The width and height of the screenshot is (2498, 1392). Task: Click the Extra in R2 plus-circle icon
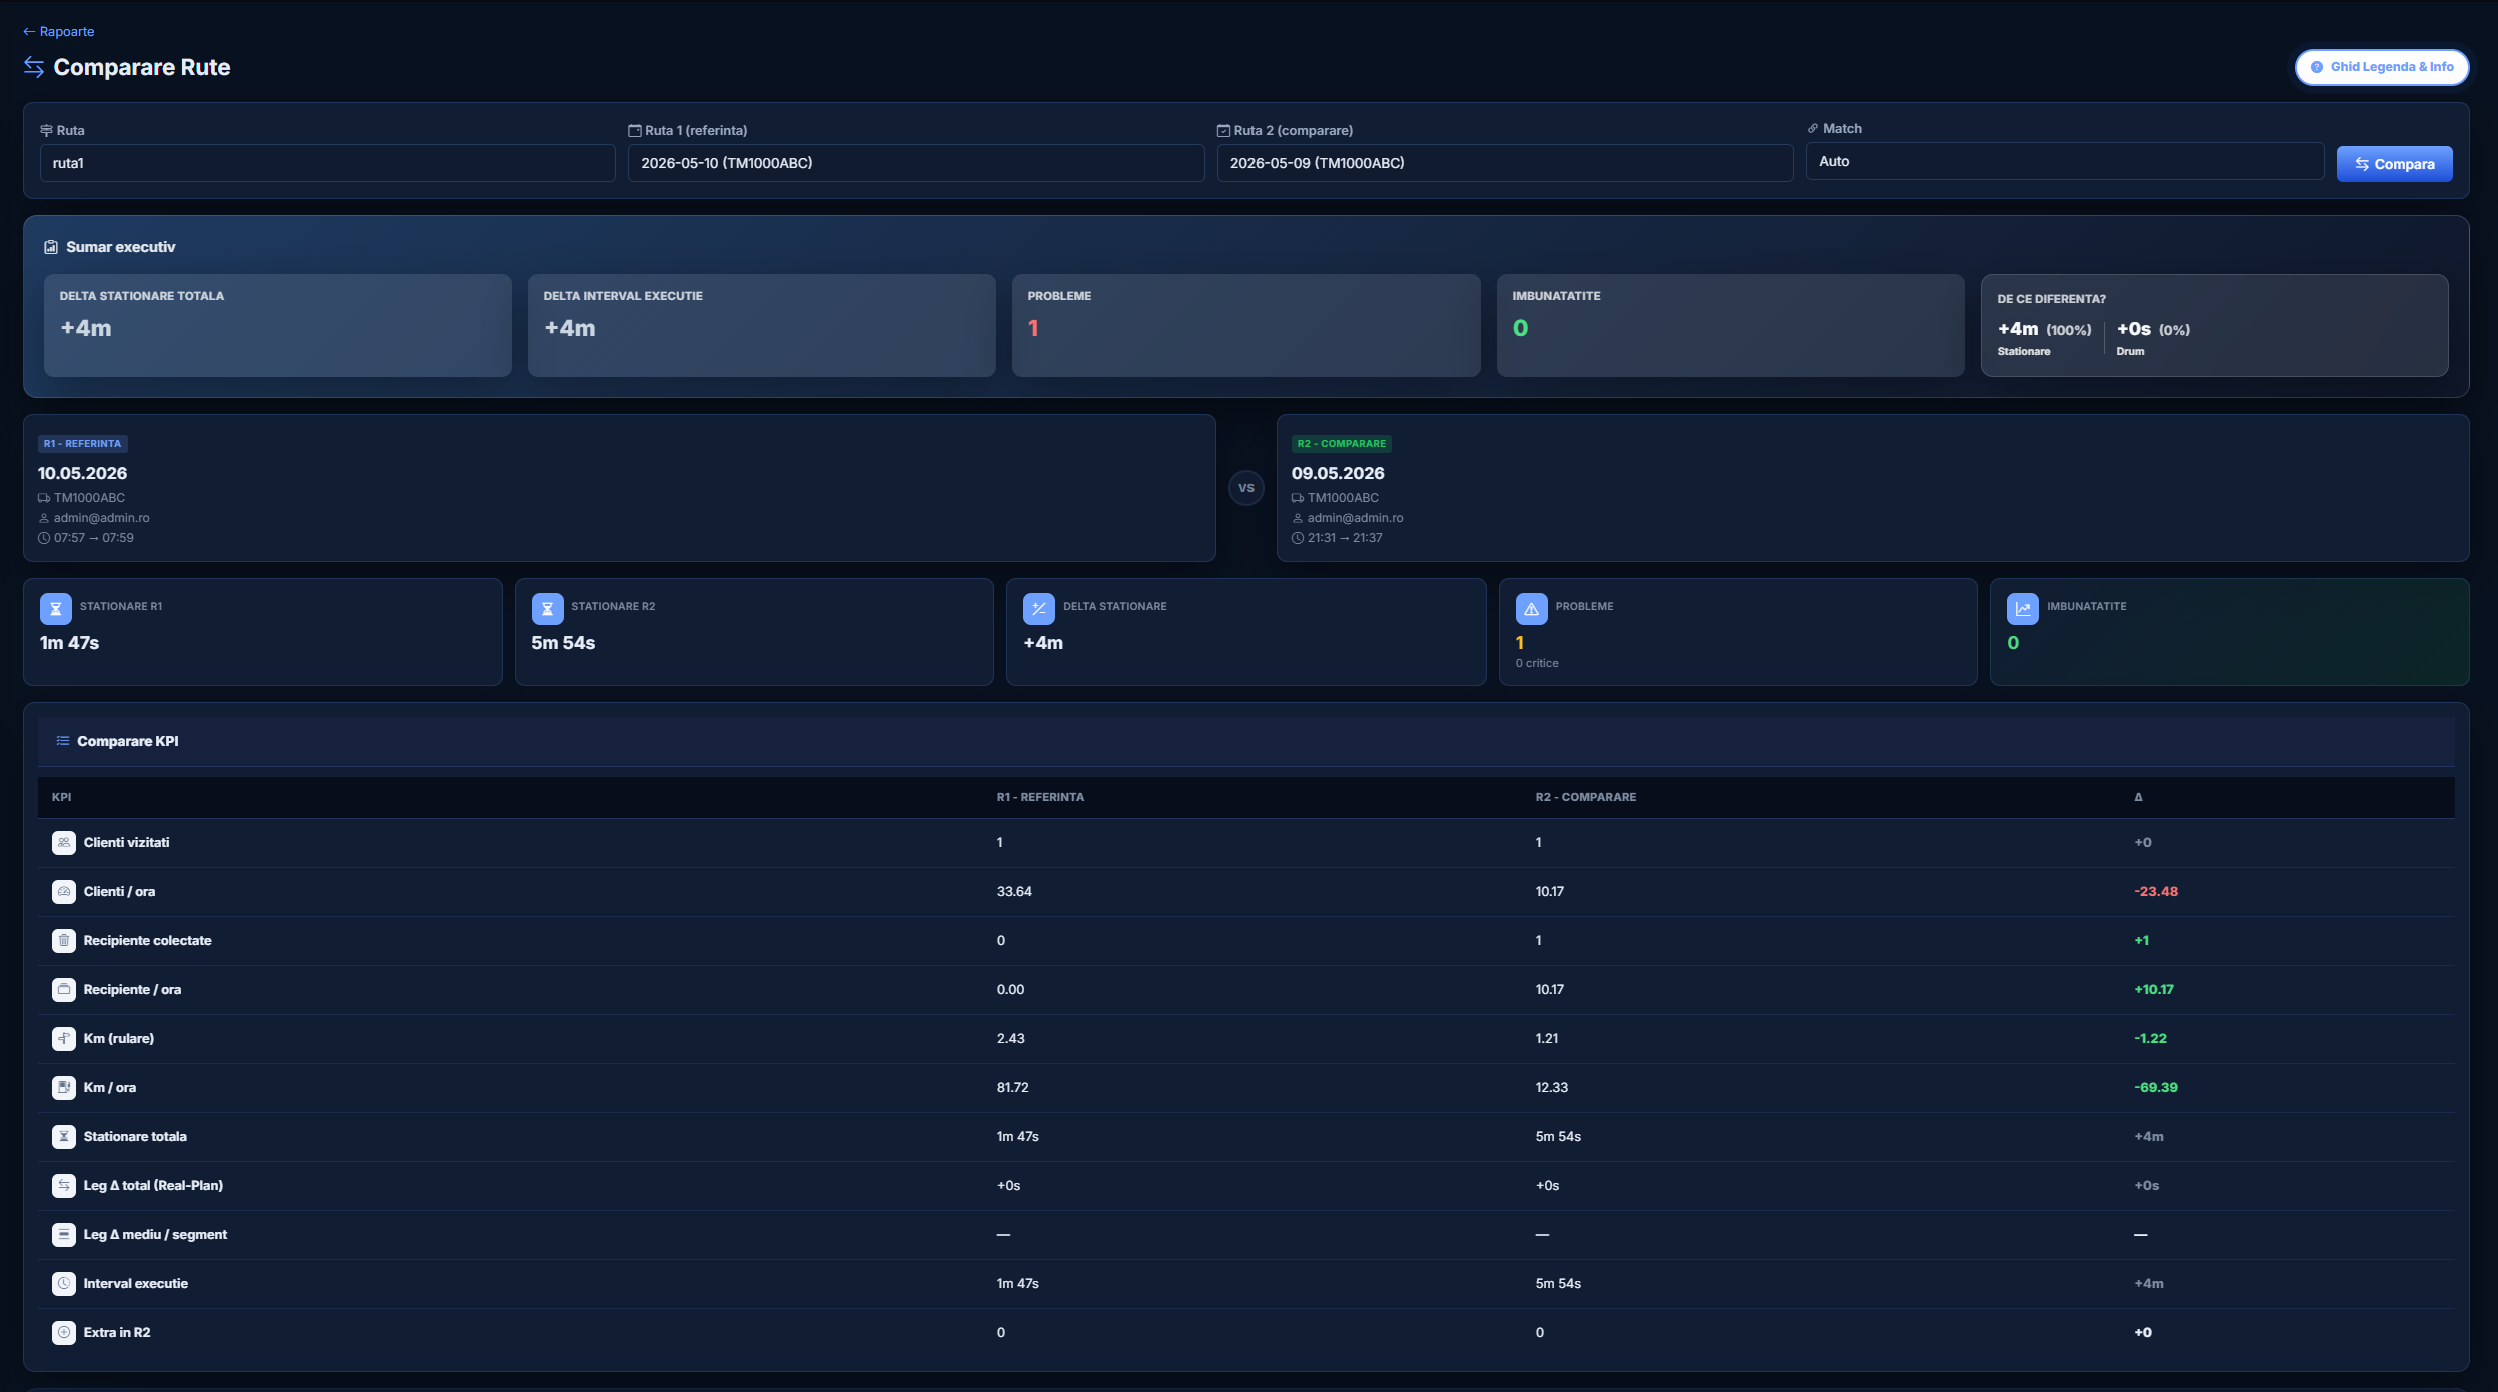(64, 1333)
